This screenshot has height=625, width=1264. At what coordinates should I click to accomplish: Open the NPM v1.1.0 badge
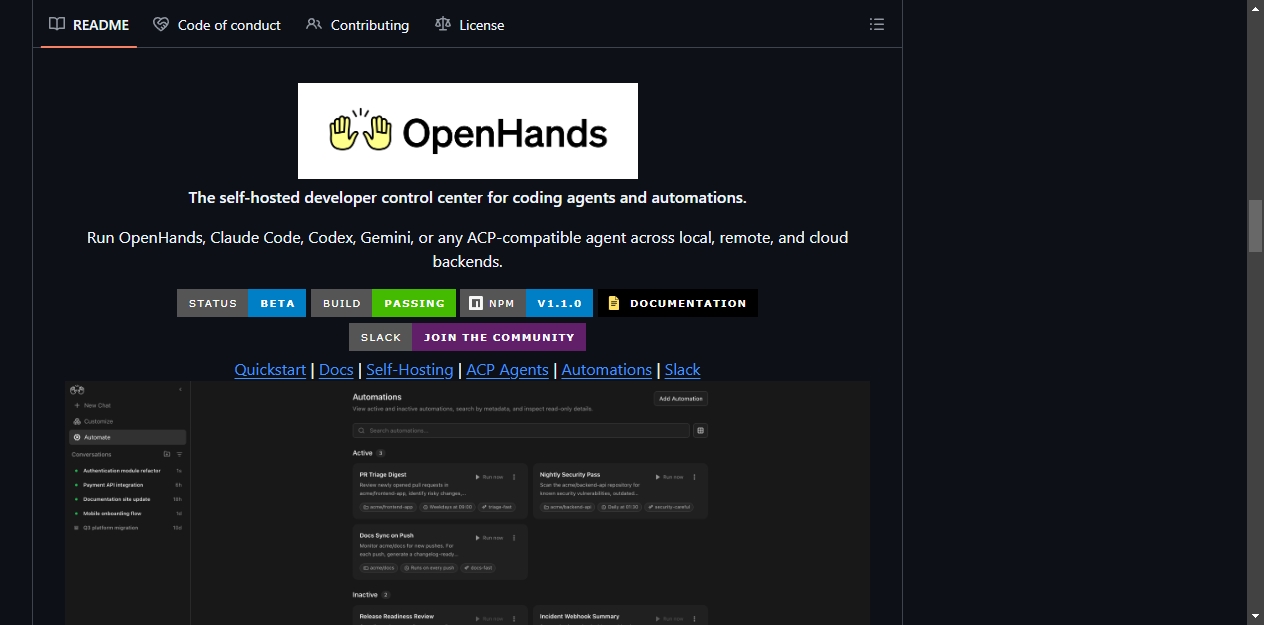click(526, 303)
